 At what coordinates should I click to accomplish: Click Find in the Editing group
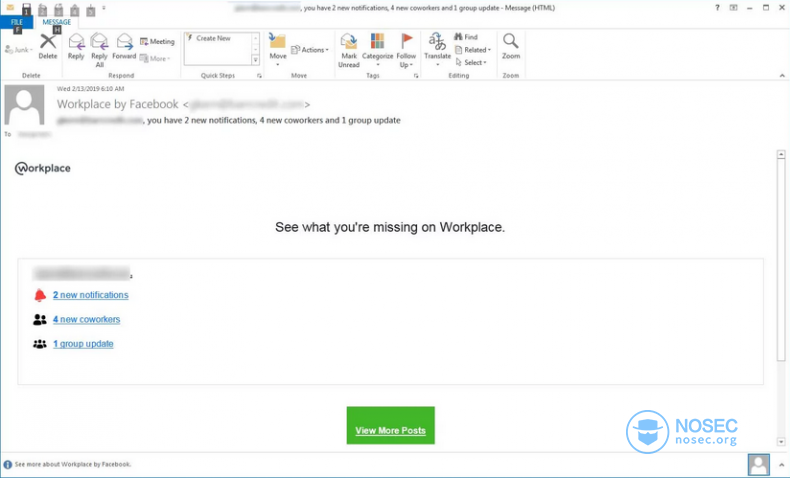(x=466, y=37)
